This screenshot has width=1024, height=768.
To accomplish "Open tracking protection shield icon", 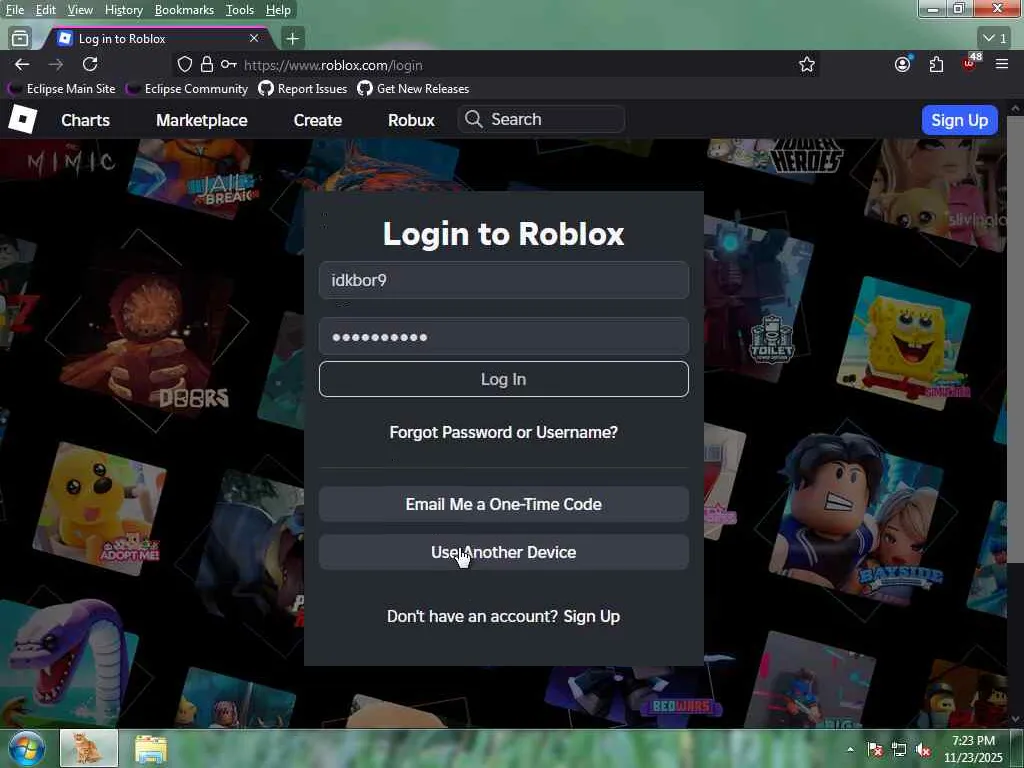I will [x=185, y=65].
